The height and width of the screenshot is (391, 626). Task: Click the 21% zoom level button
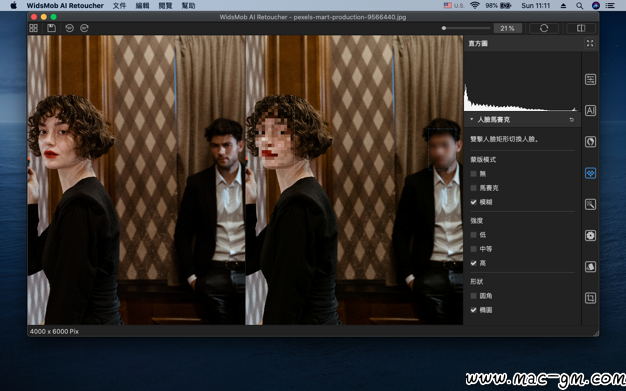(507, 28)
